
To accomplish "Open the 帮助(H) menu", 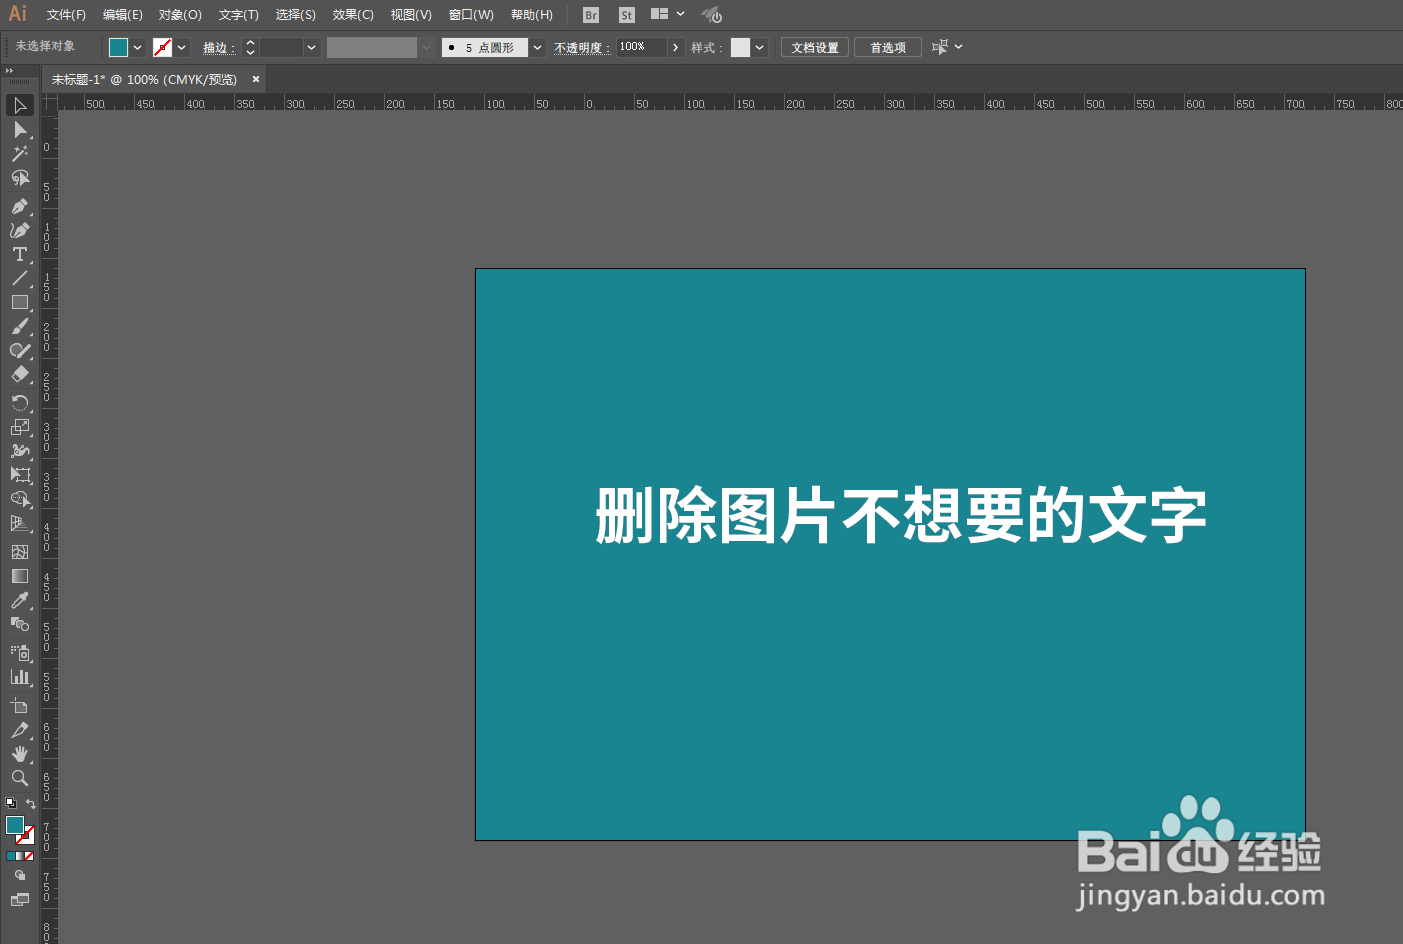I will (x=531, y=15).
